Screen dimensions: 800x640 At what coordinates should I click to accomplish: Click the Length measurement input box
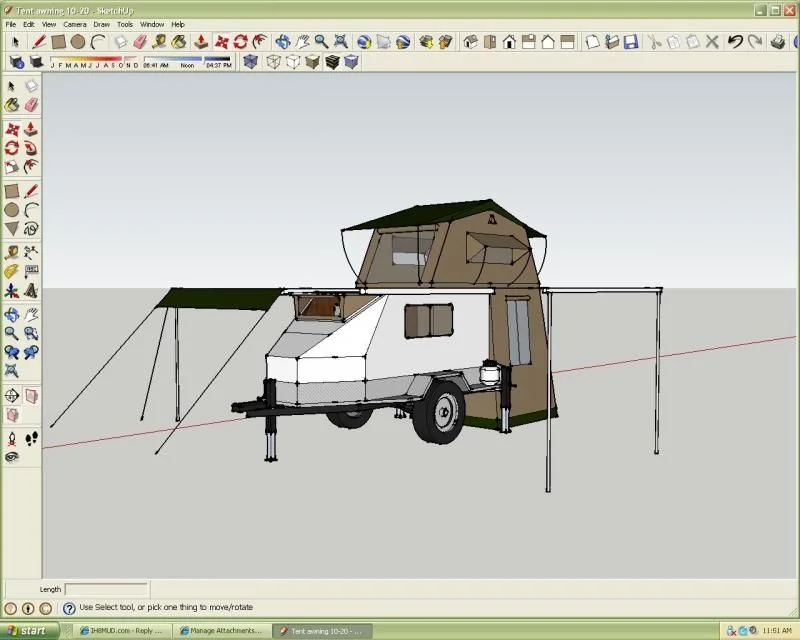106,590
